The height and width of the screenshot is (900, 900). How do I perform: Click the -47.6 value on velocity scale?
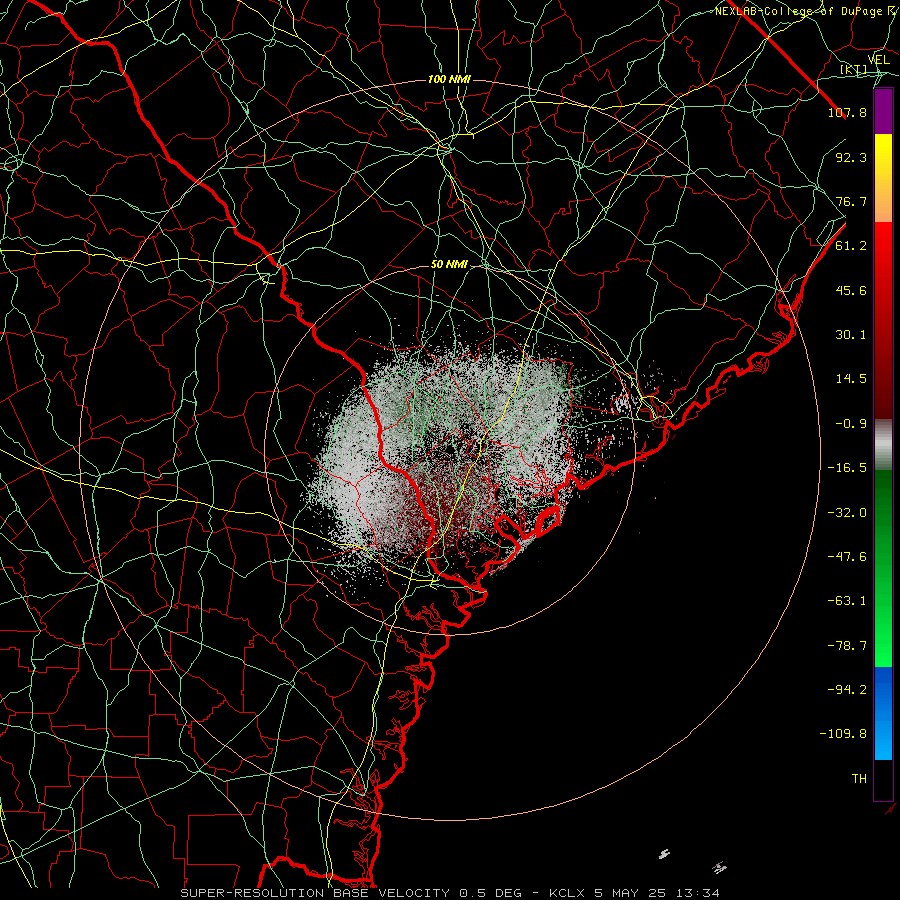click(x=847, y=557)
